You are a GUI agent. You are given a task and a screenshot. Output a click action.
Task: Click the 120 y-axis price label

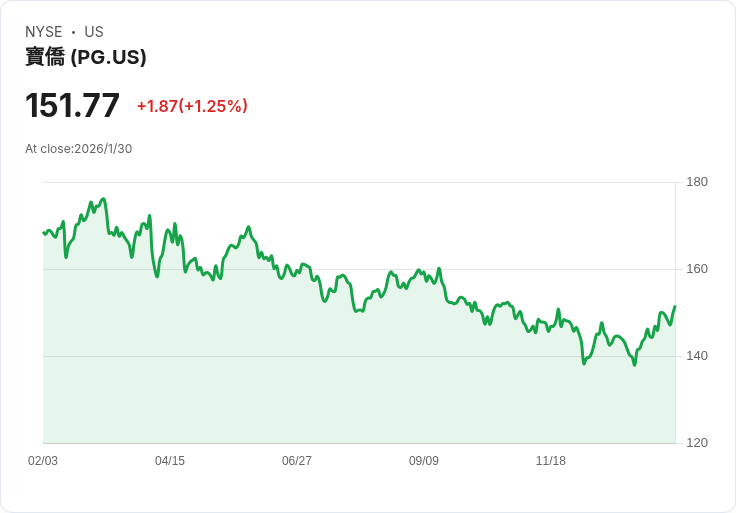click(x=697, y=443)
